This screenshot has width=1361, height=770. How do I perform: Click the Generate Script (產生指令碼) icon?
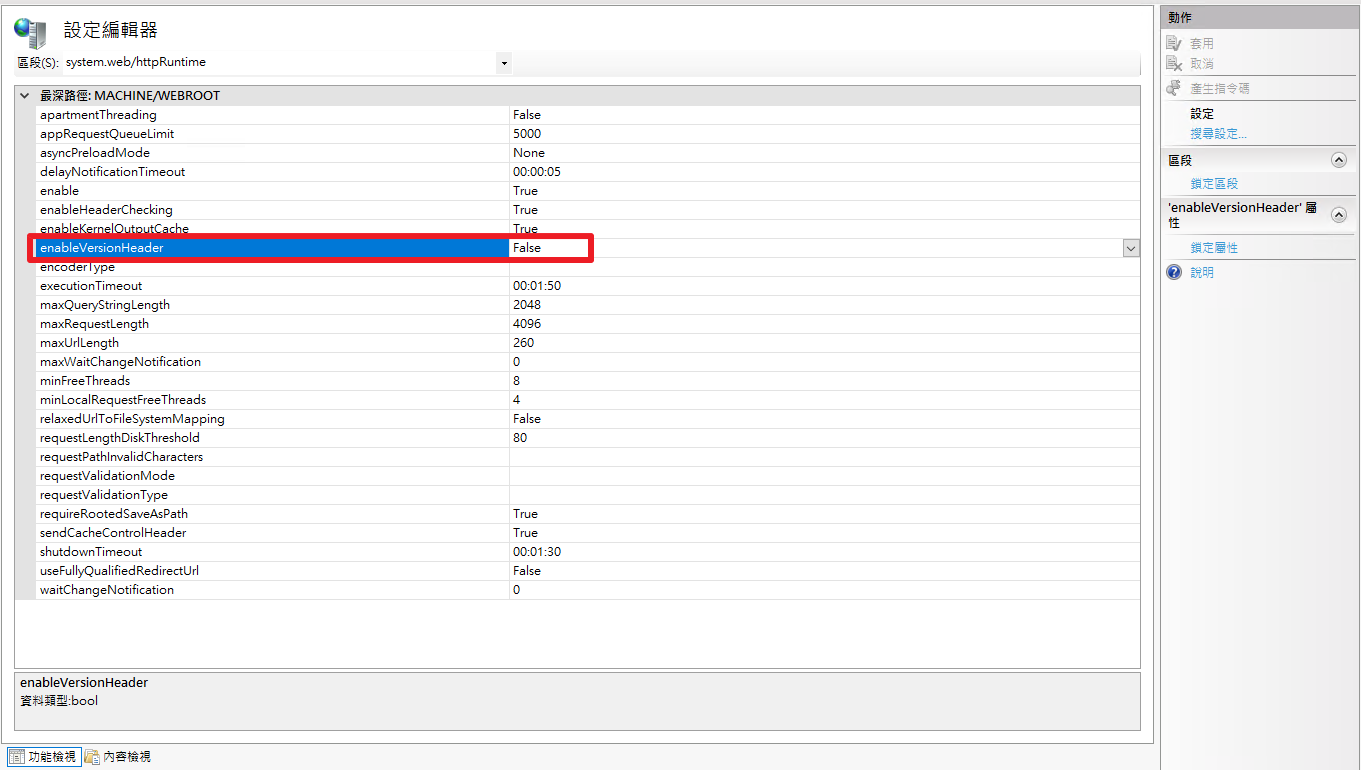(x=1174, y=88)
